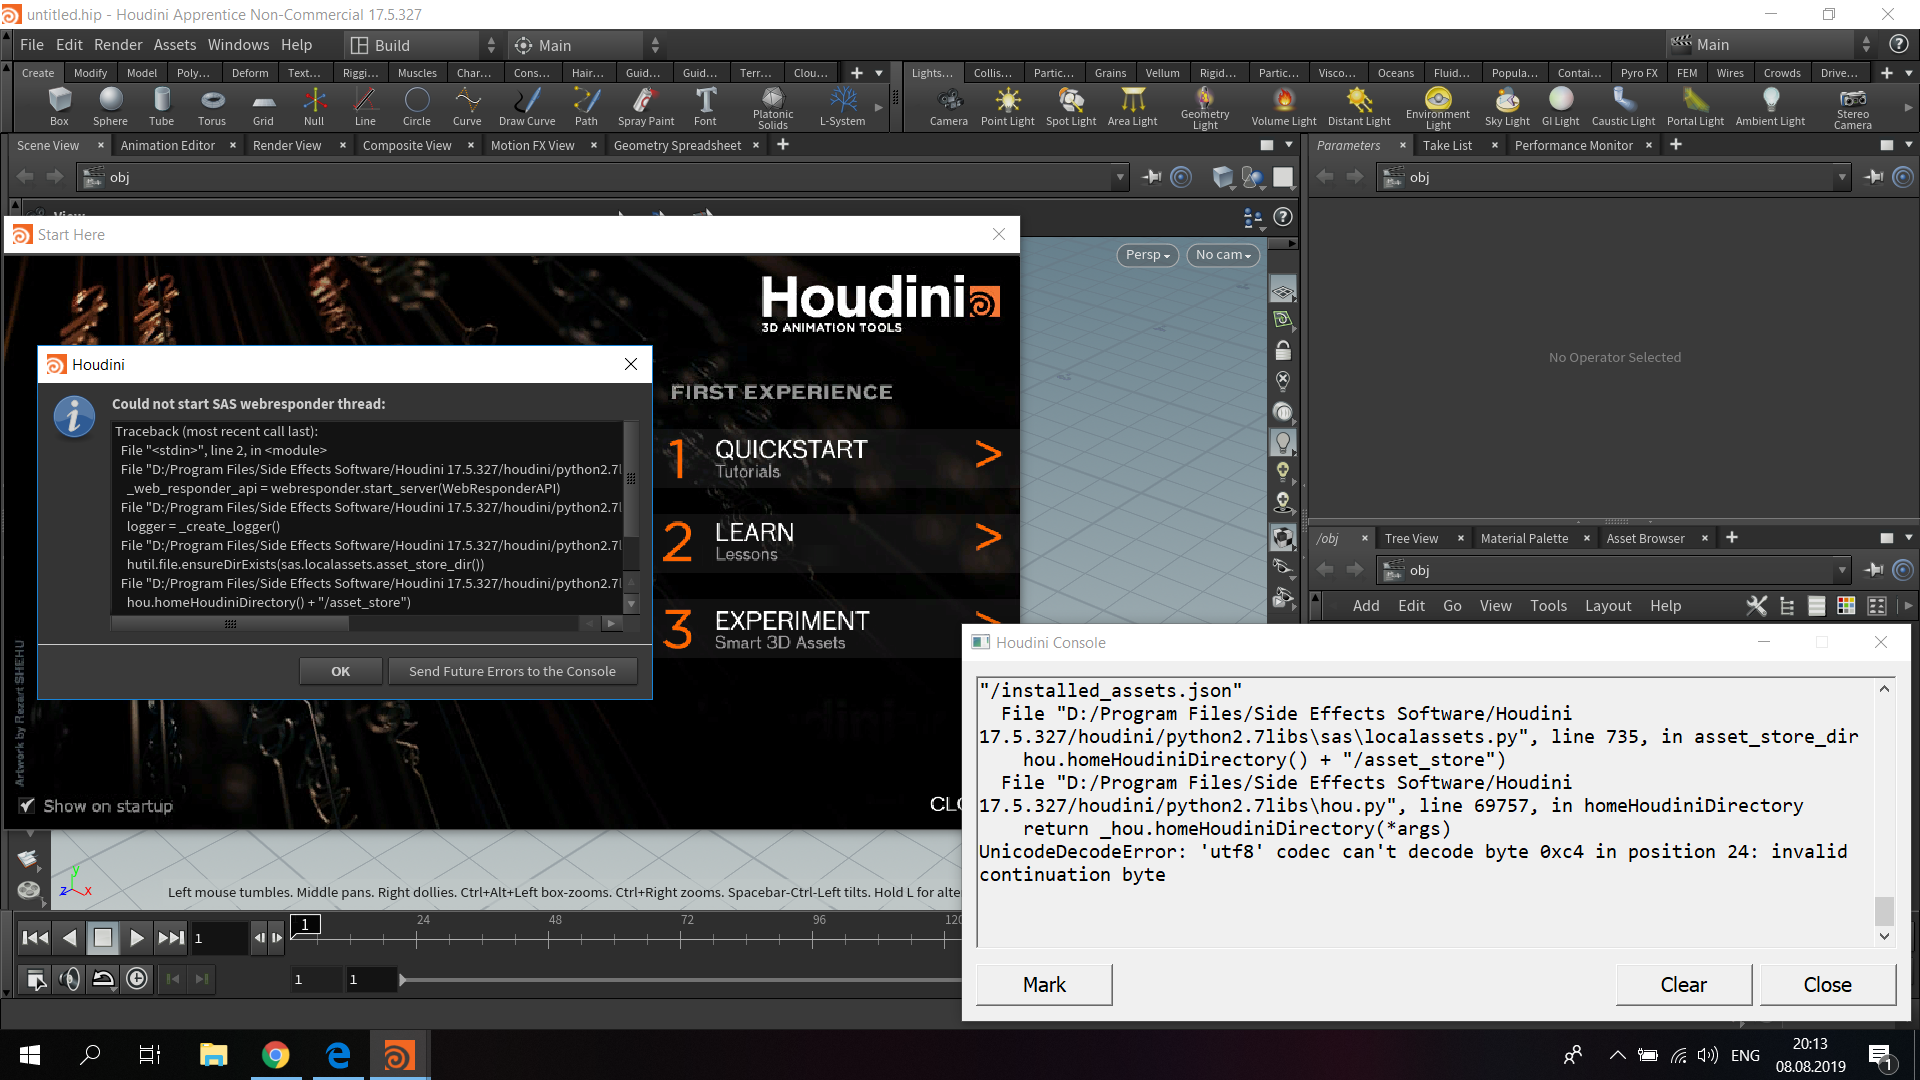Viewport: 1920px width, 1080px height.
Task: Click the Play forward button
Action: click(137, 938)
